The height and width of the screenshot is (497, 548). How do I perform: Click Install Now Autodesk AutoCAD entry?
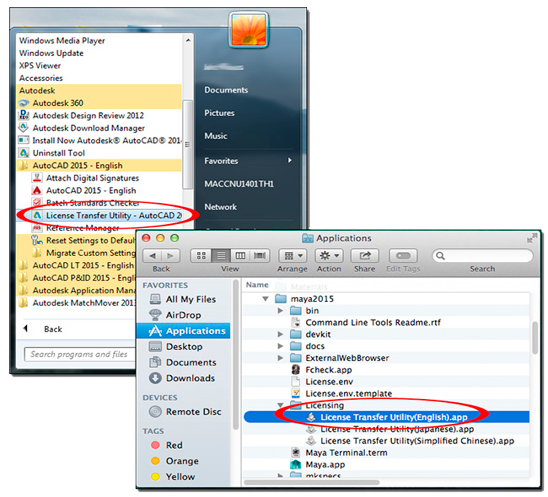tap(100, 141)
